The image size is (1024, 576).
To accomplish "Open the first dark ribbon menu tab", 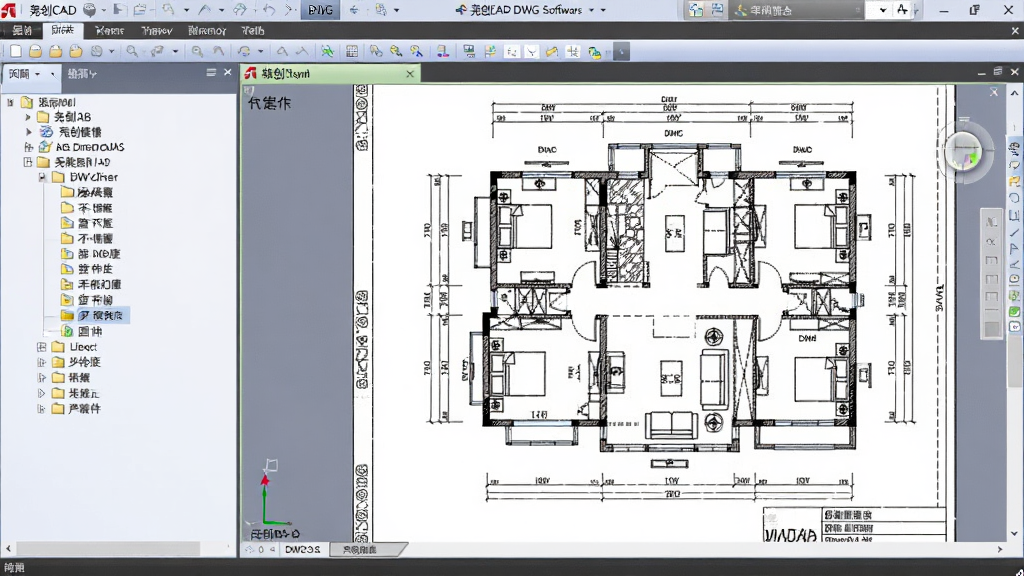I will tap(22, 30).
